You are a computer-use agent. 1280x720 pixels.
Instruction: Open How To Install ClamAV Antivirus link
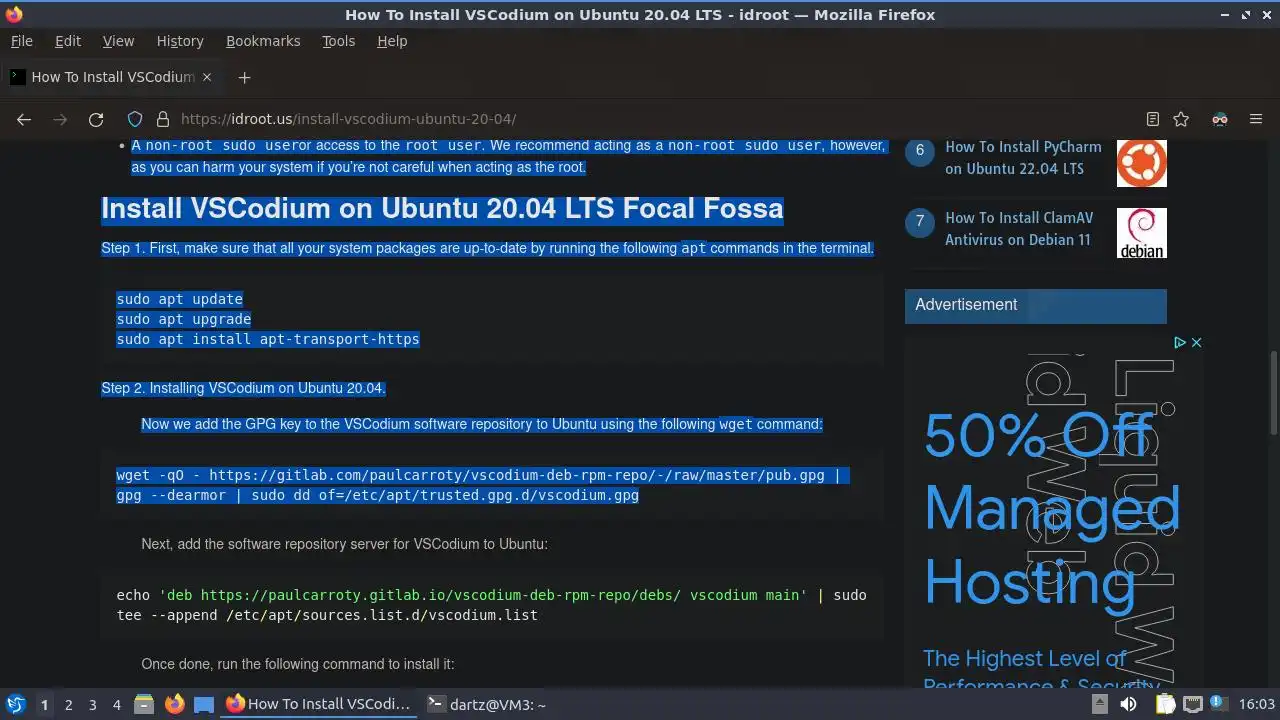tap(1019, 228)
